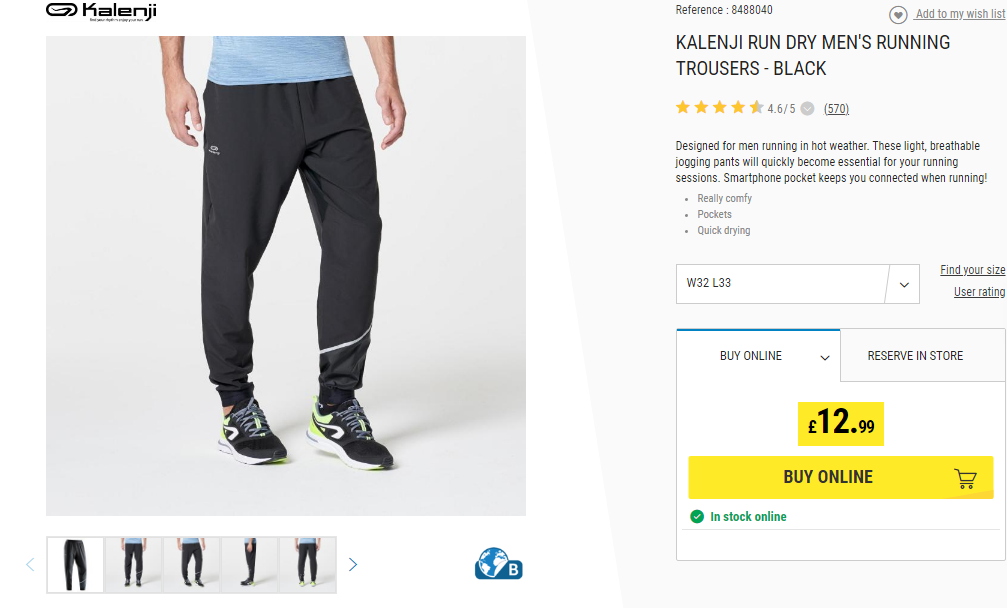1007x608 pixels.
Task: Show previous thumbnails with left arrow
Action: click(x=30, y=564)
